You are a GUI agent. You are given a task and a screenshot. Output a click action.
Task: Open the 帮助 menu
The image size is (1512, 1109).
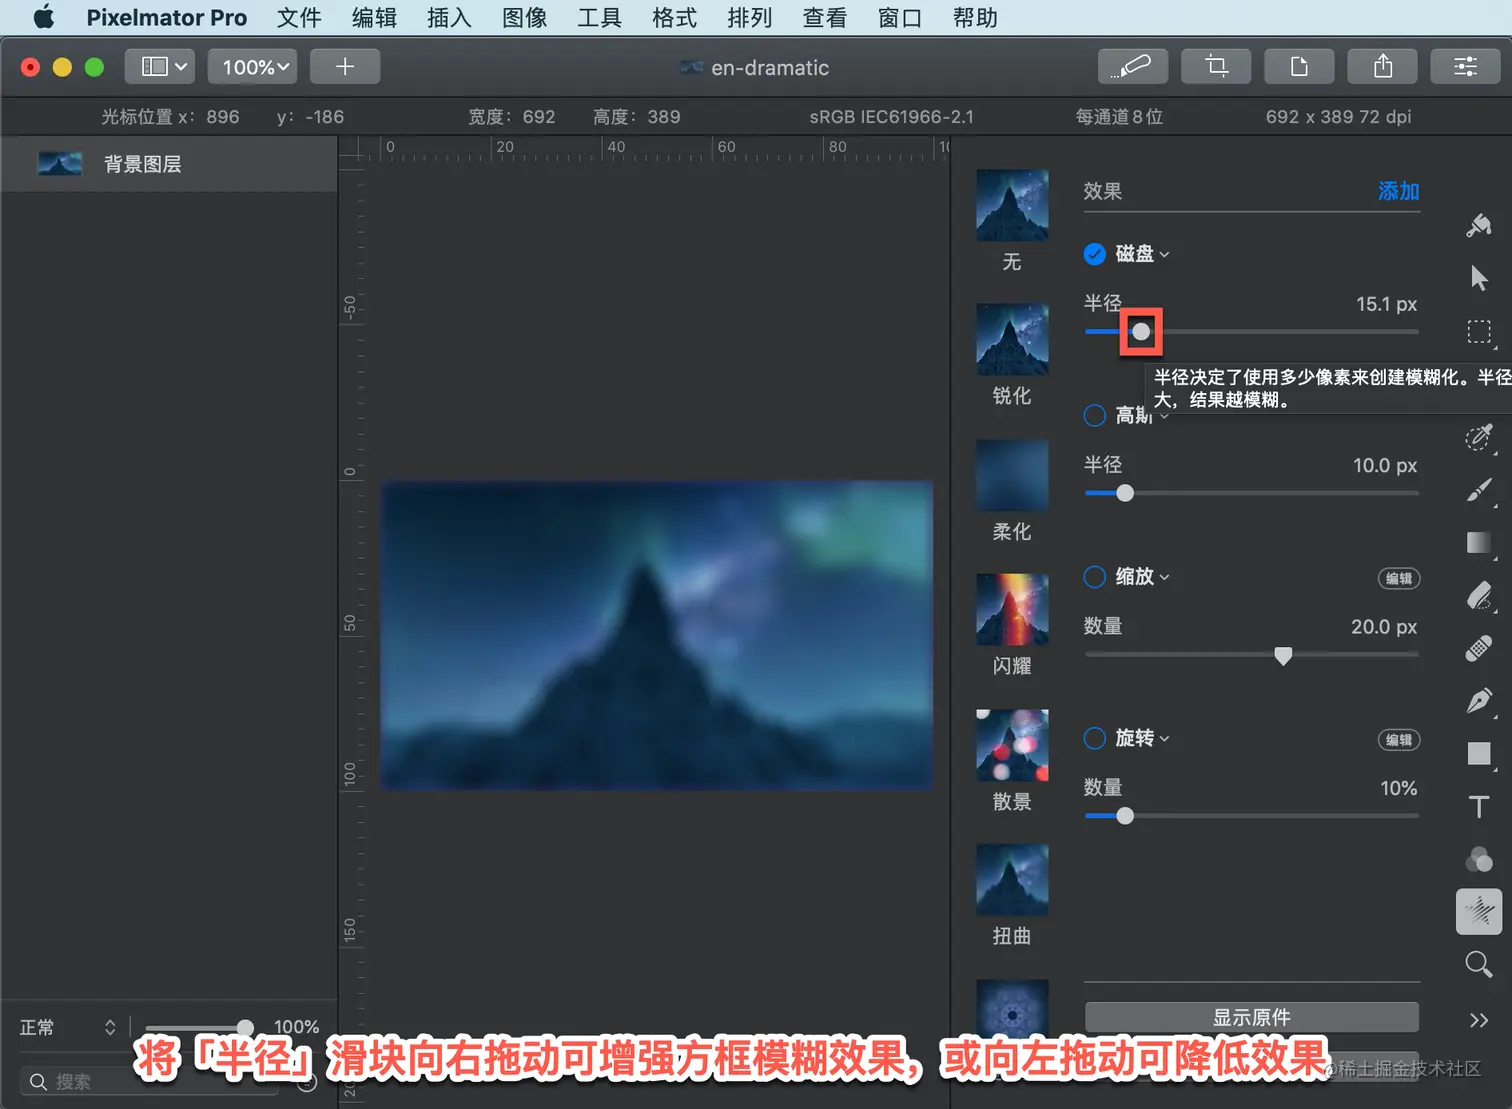(x=975, y=18)
